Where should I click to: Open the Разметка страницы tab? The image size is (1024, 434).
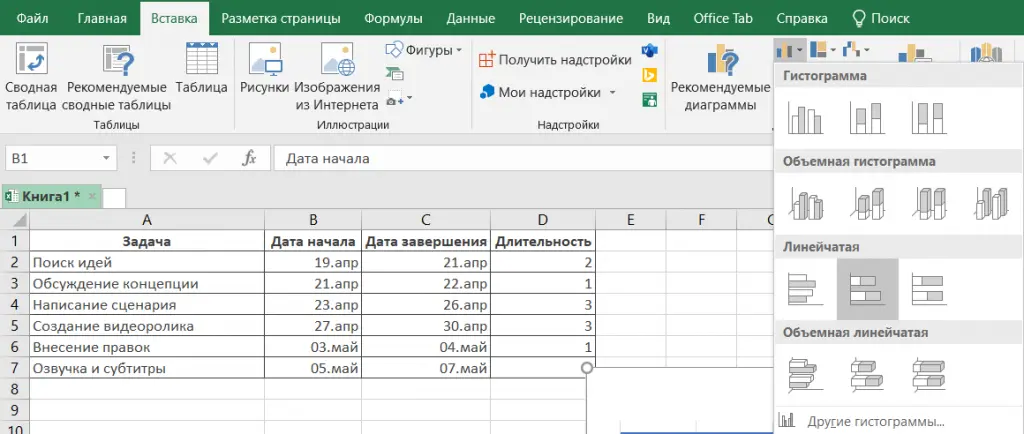pos(280,18)
